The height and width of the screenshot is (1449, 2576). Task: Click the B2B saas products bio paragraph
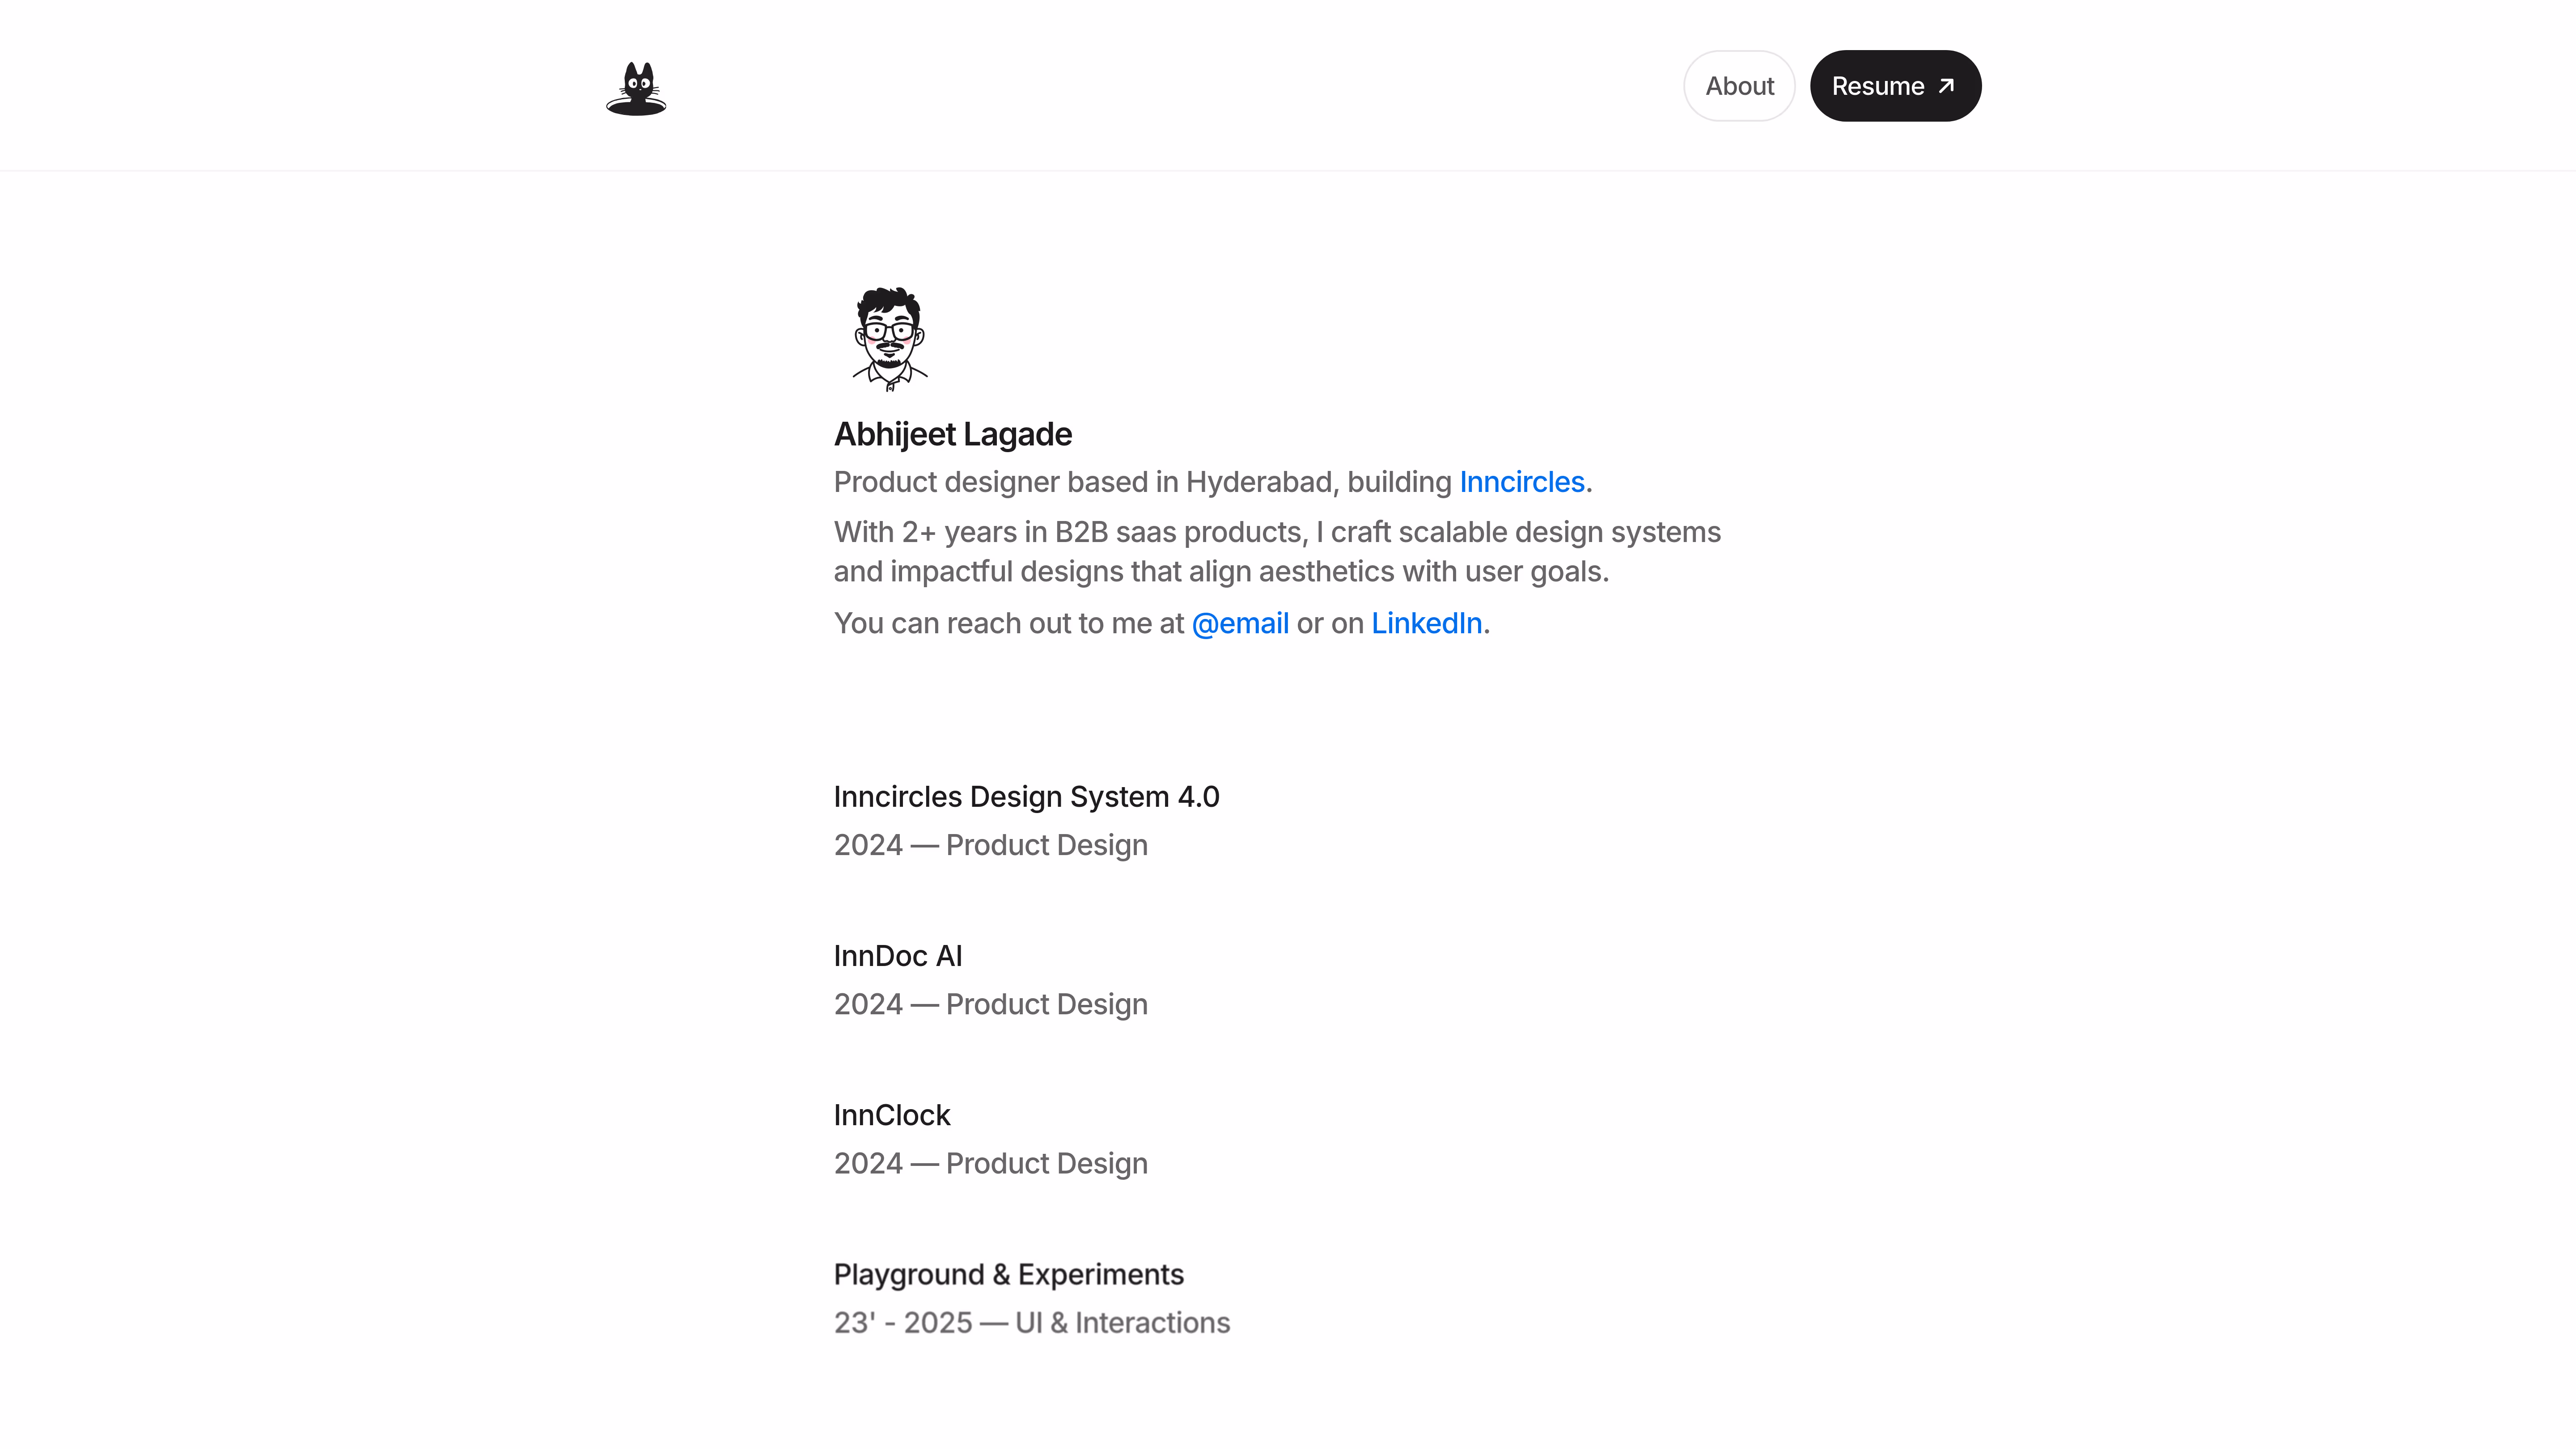click(1277, 552)
